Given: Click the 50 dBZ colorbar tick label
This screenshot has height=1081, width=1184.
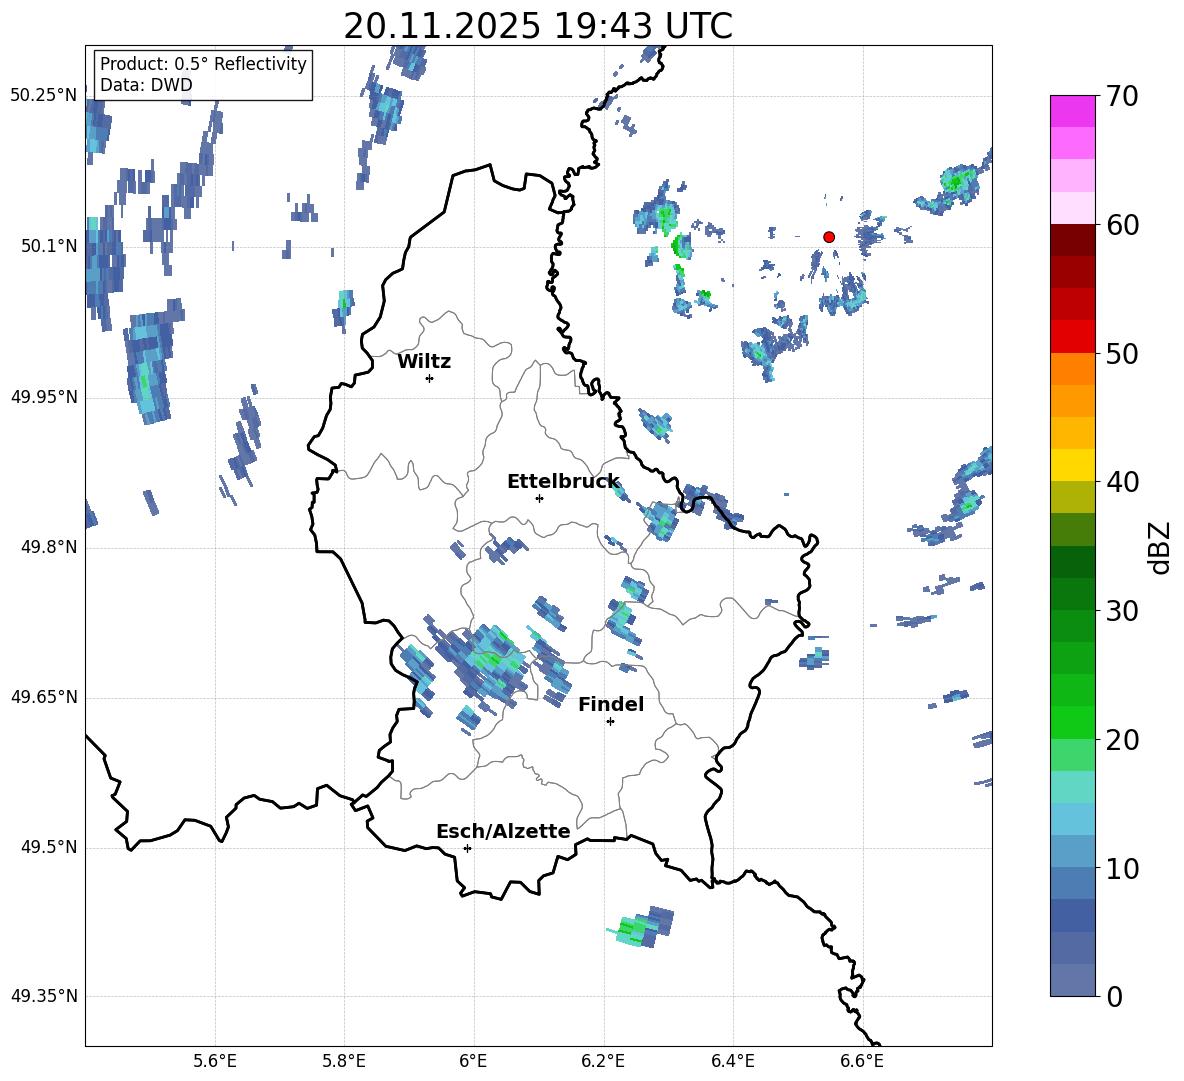Looking at the screenshot, I should pos(1122,353).
